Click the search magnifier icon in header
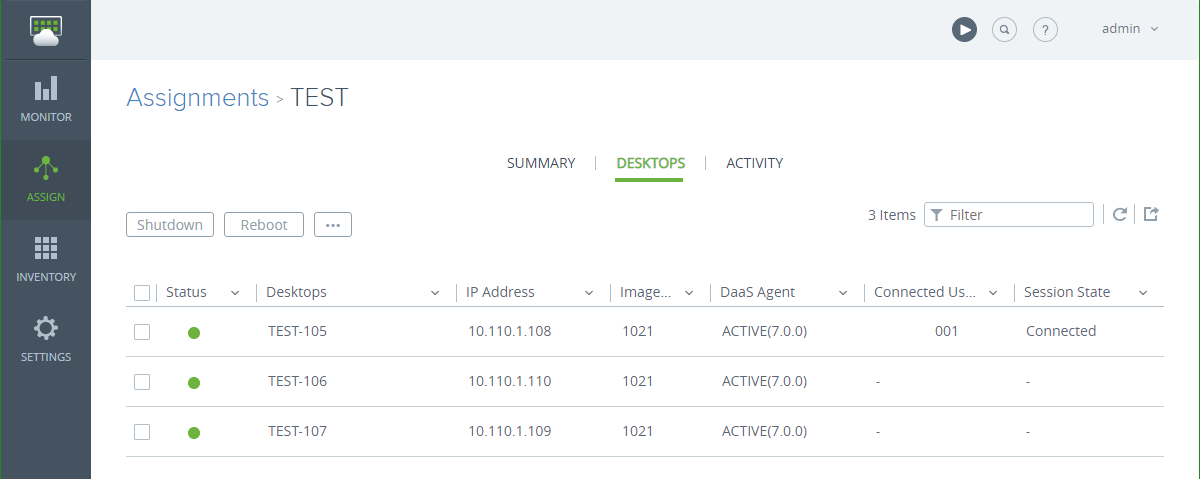The width and height of the screenshot is (1200, 479). pyautogui.click(x=1004, y=29)
